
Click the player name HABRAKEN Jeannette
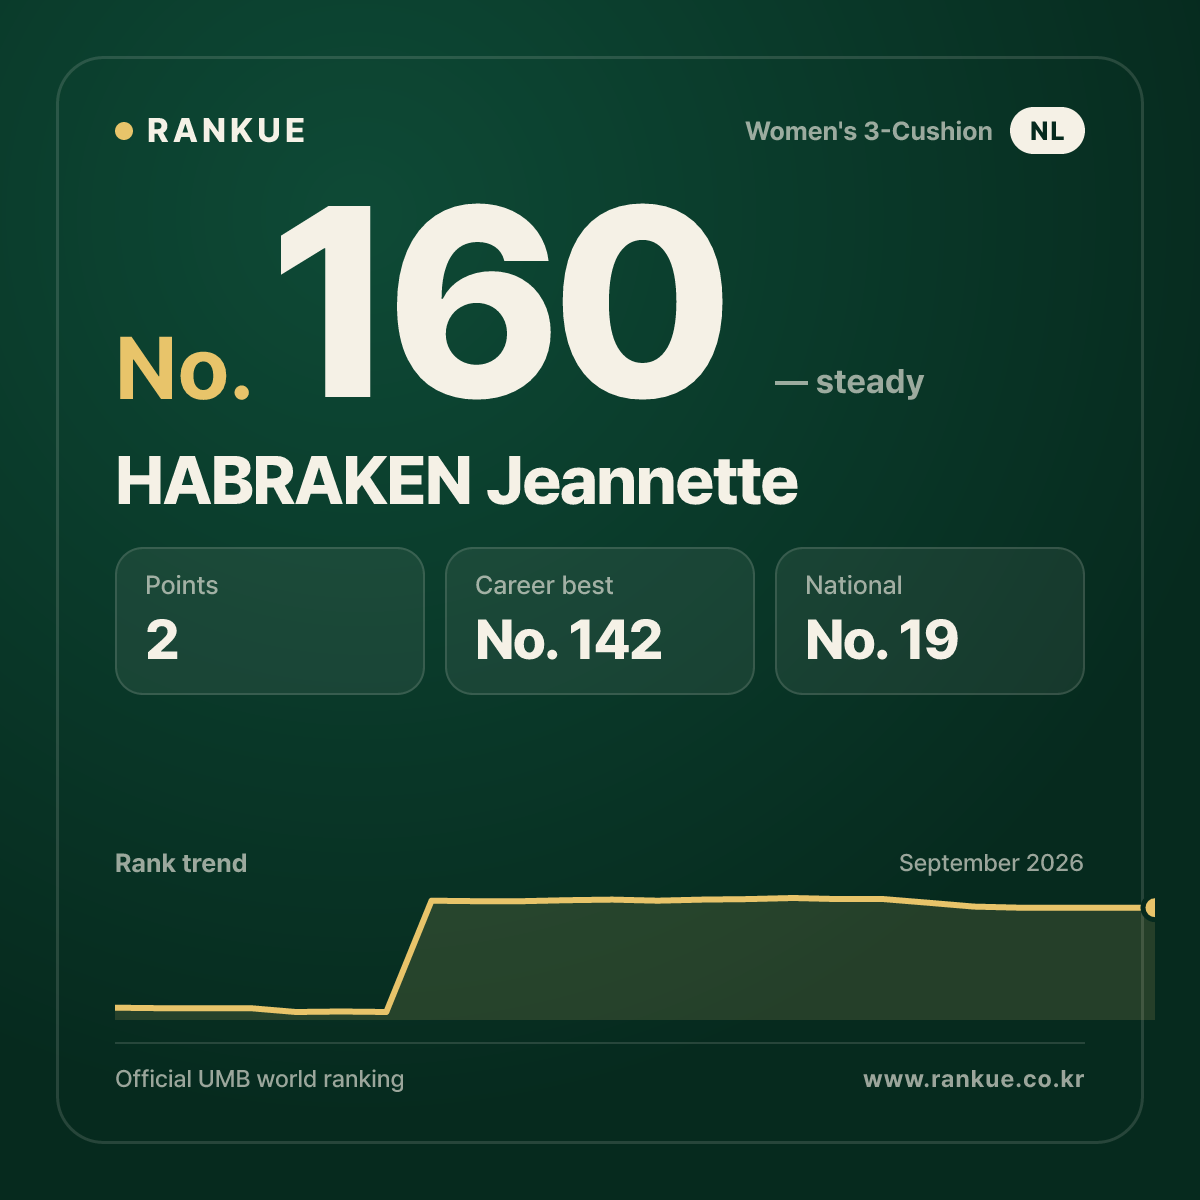click(457, 481)
